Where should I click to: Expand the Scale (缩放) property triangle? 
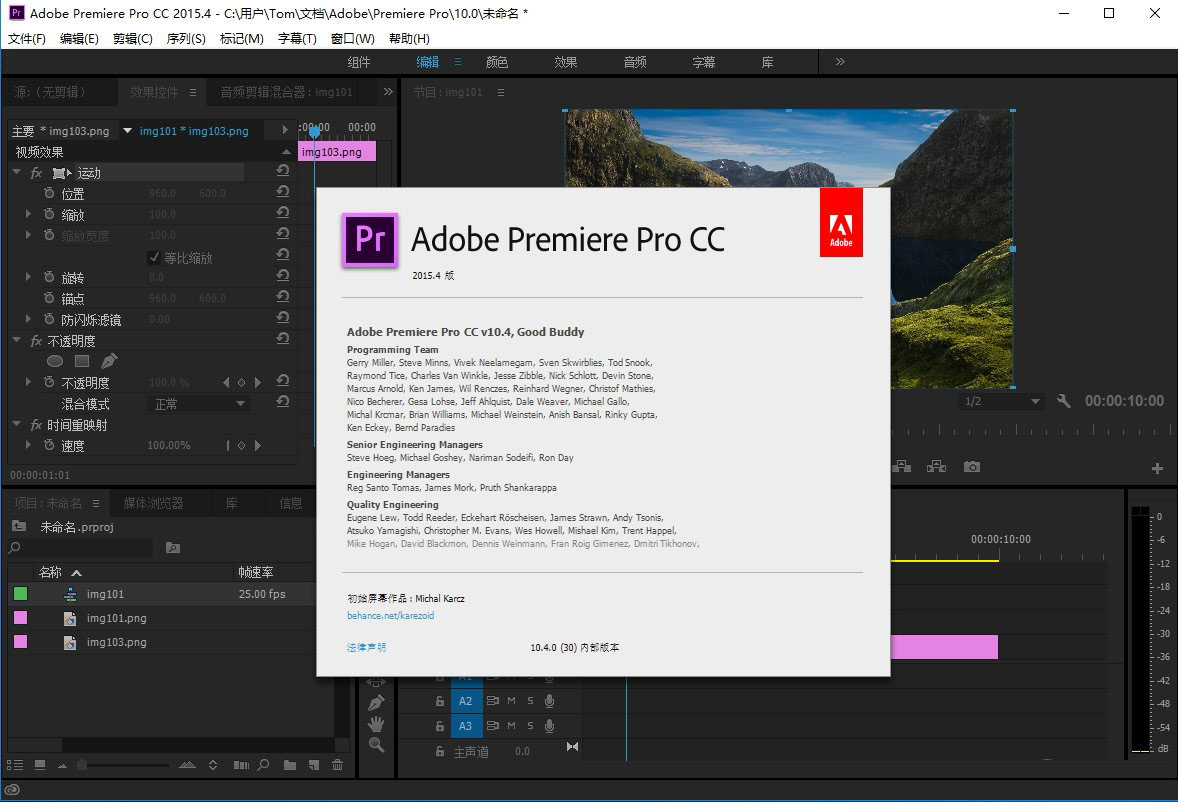coord(29,215)
